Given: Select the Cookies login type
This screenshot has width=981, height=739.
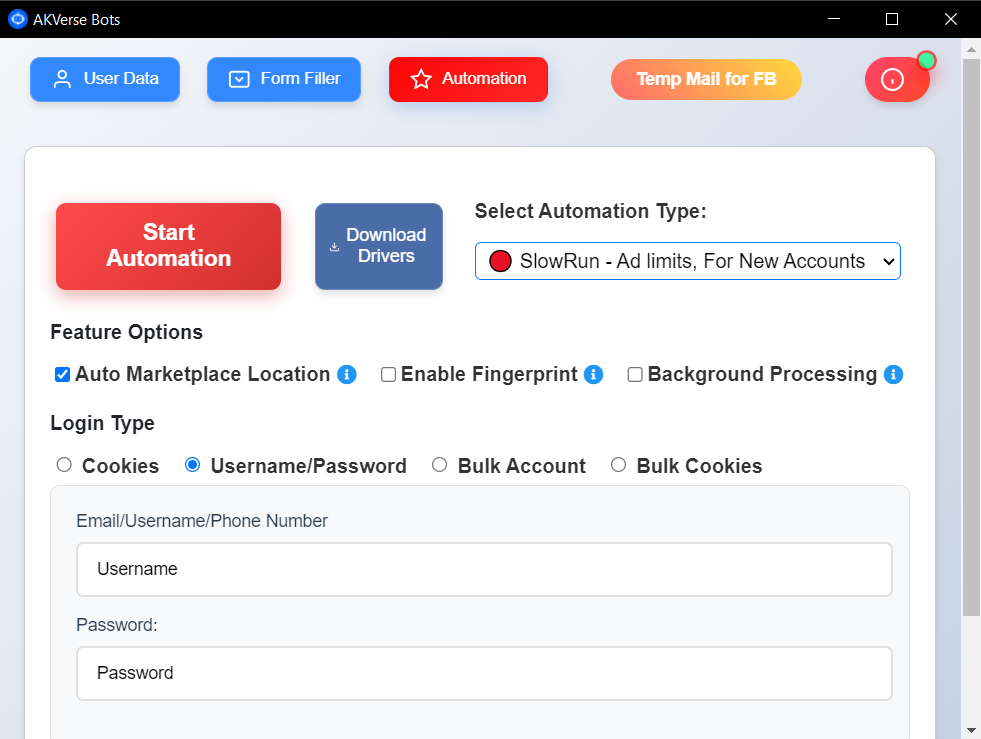Looking at the screenshot, I should click(x=64, y=465).
